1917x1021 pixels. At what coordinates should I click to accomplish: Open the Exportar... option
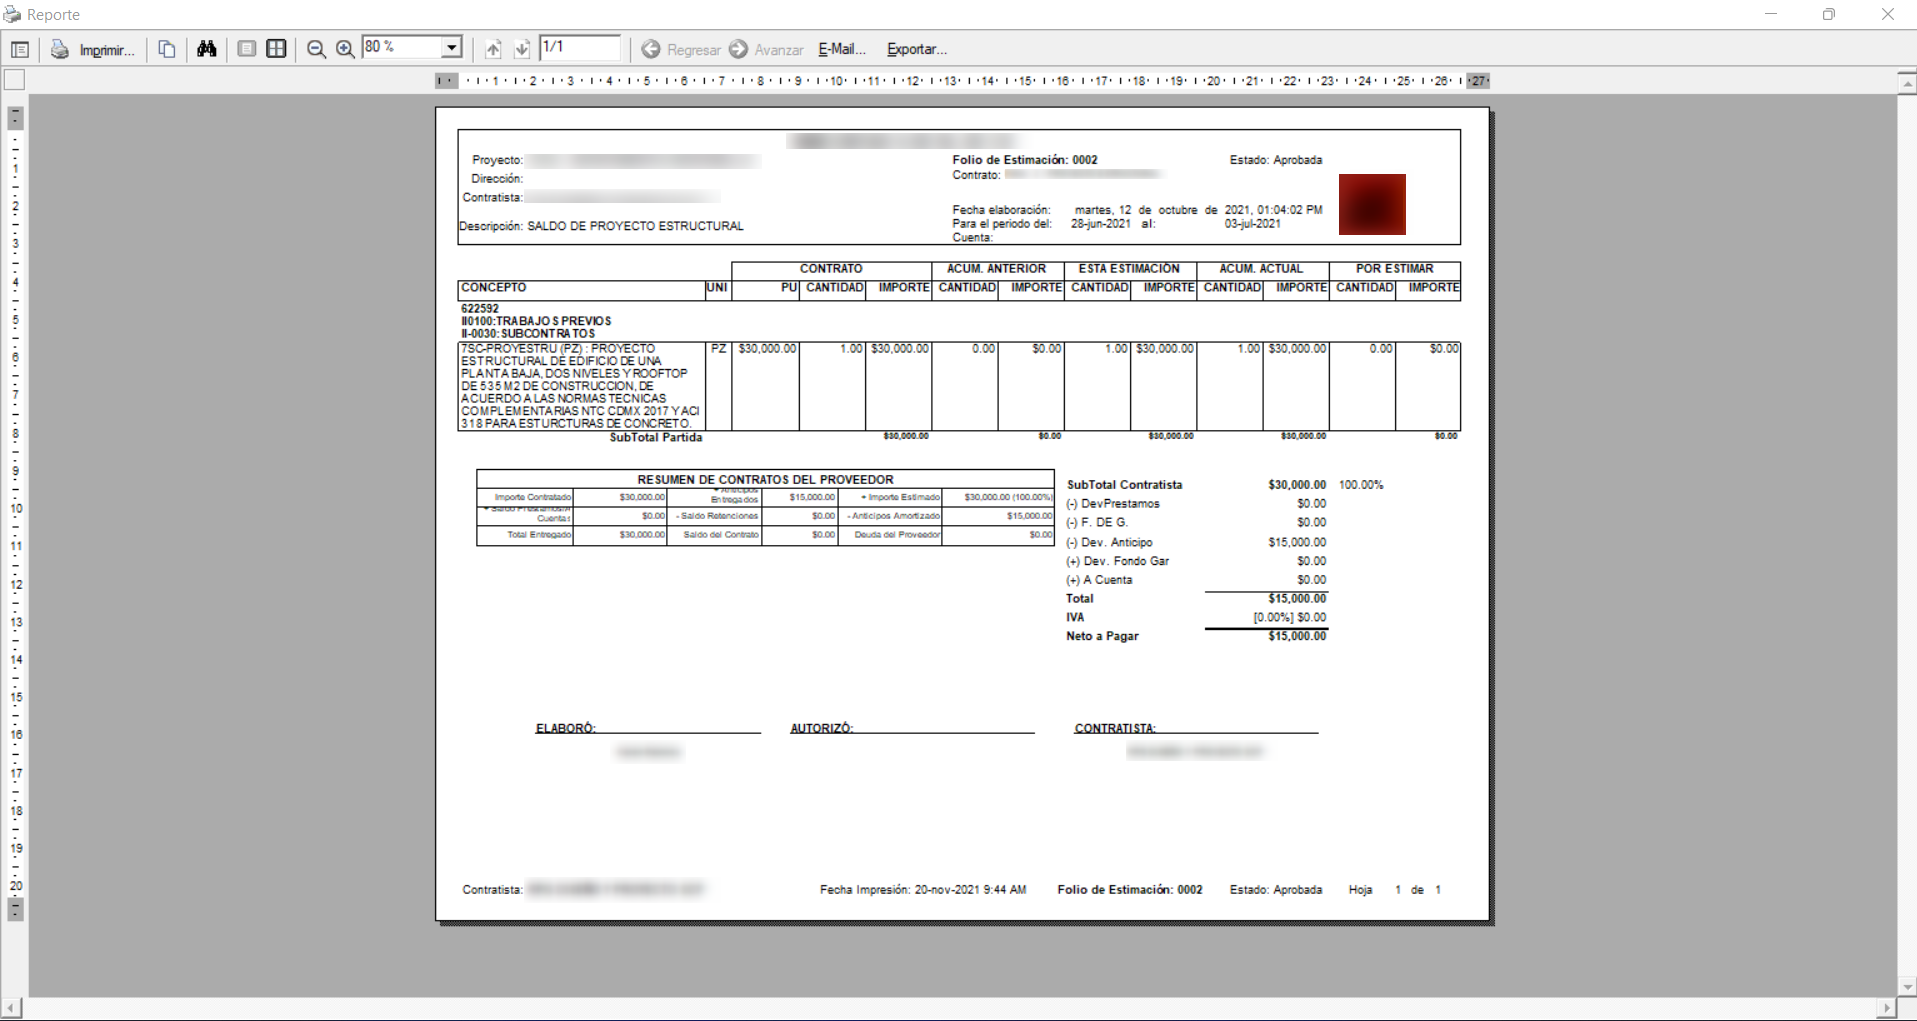916,49
